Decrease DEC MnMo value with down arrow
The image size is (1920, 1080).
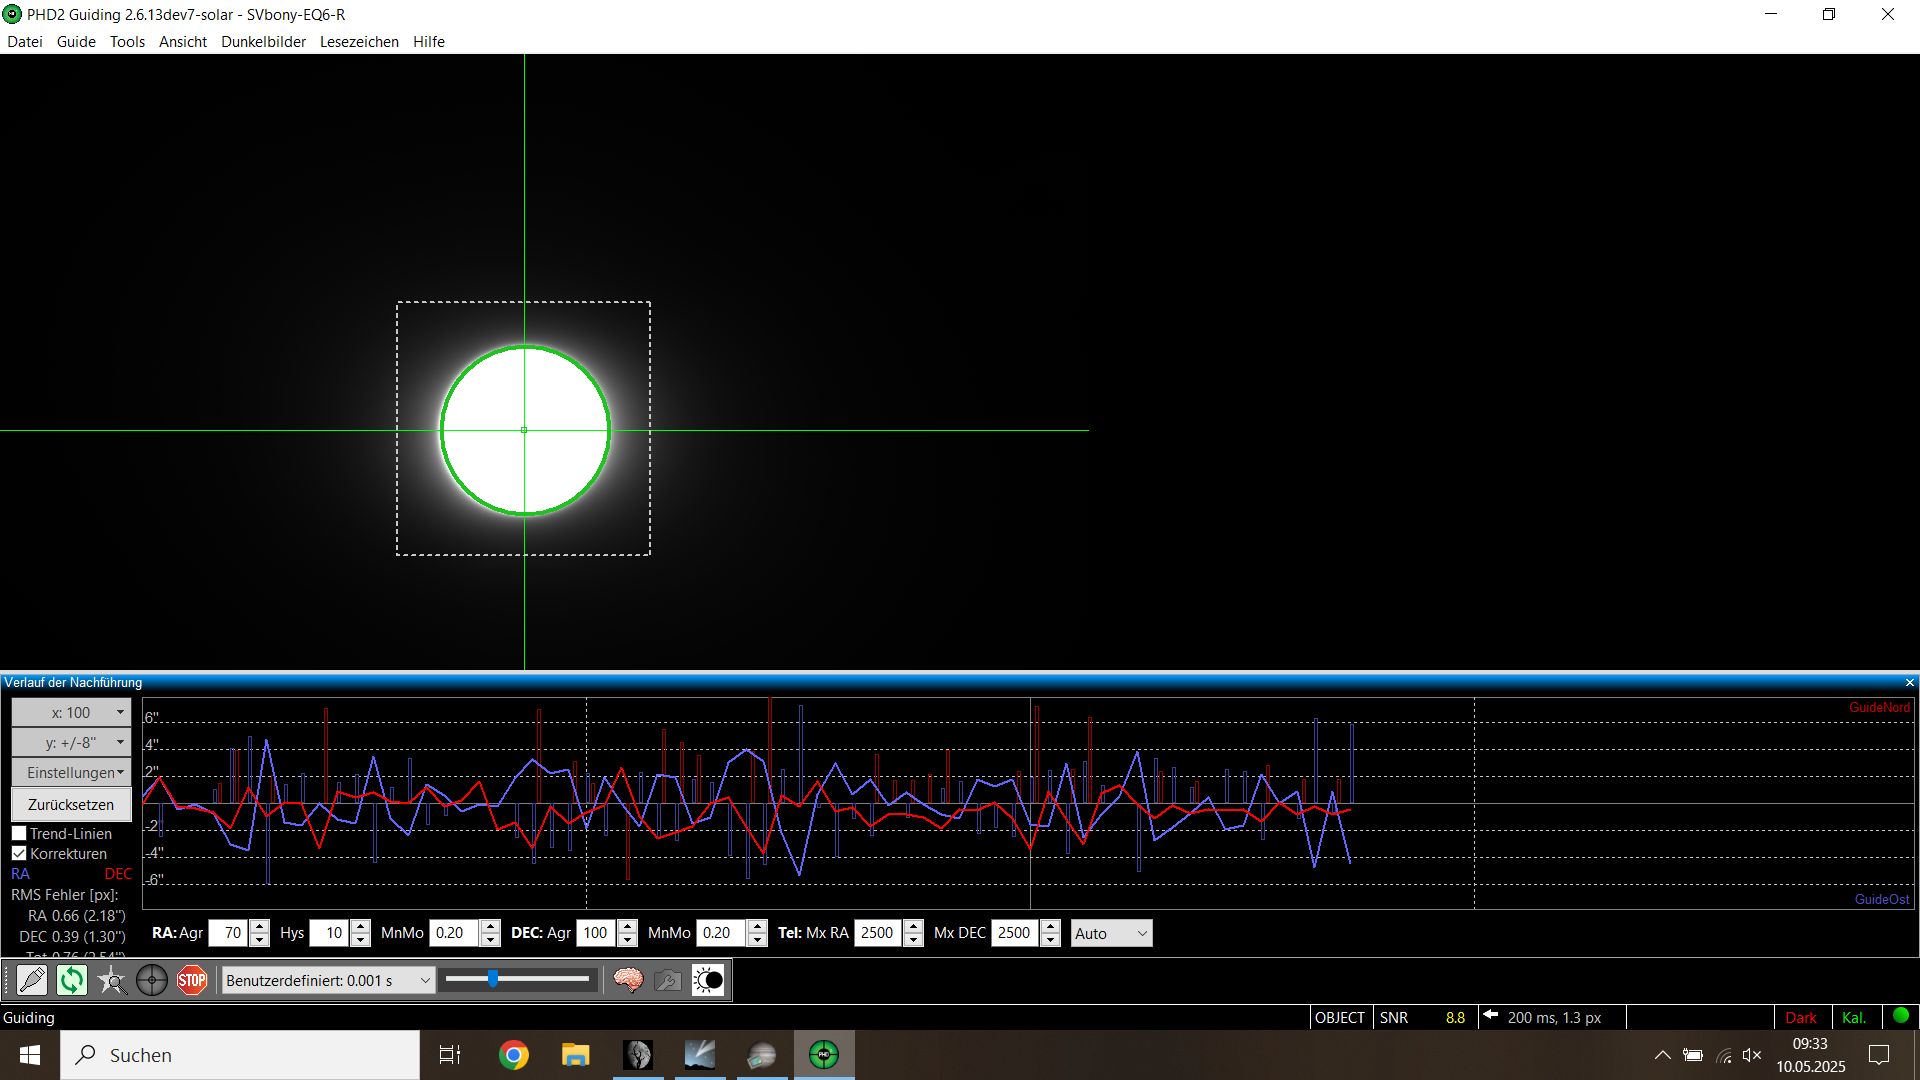coord(757,940)
